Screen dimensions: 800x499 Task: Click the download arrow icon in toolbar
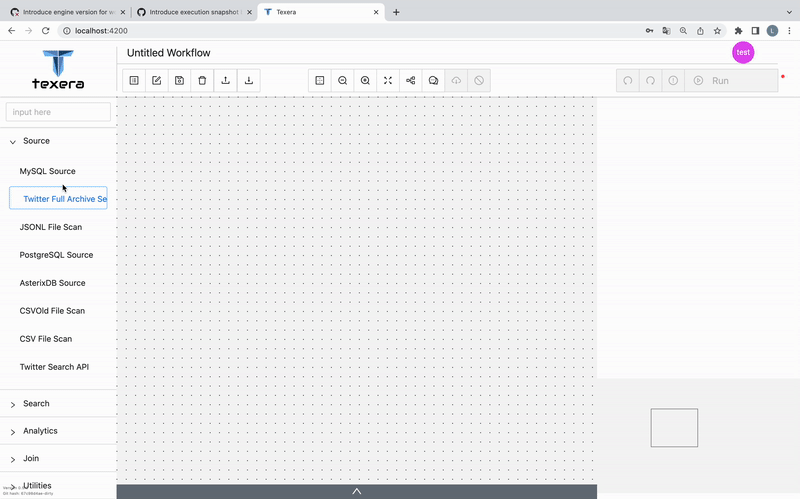point(248,81)
